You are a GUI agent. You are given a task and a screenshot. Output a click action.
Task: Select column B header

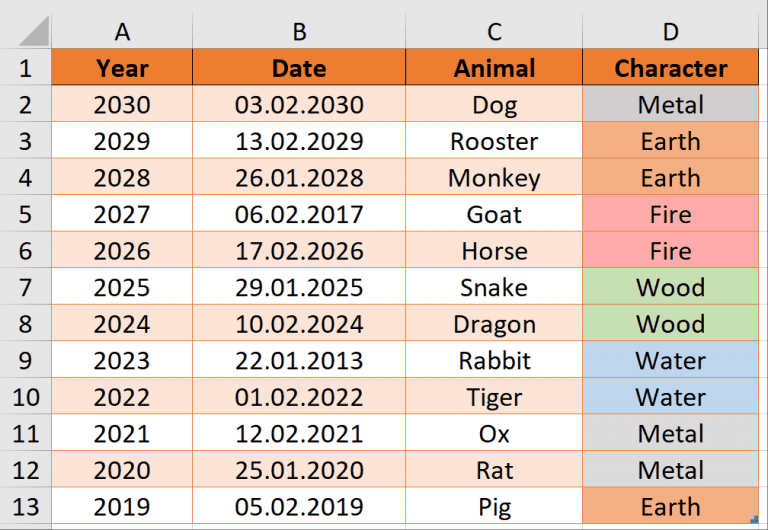coord(299,31)
